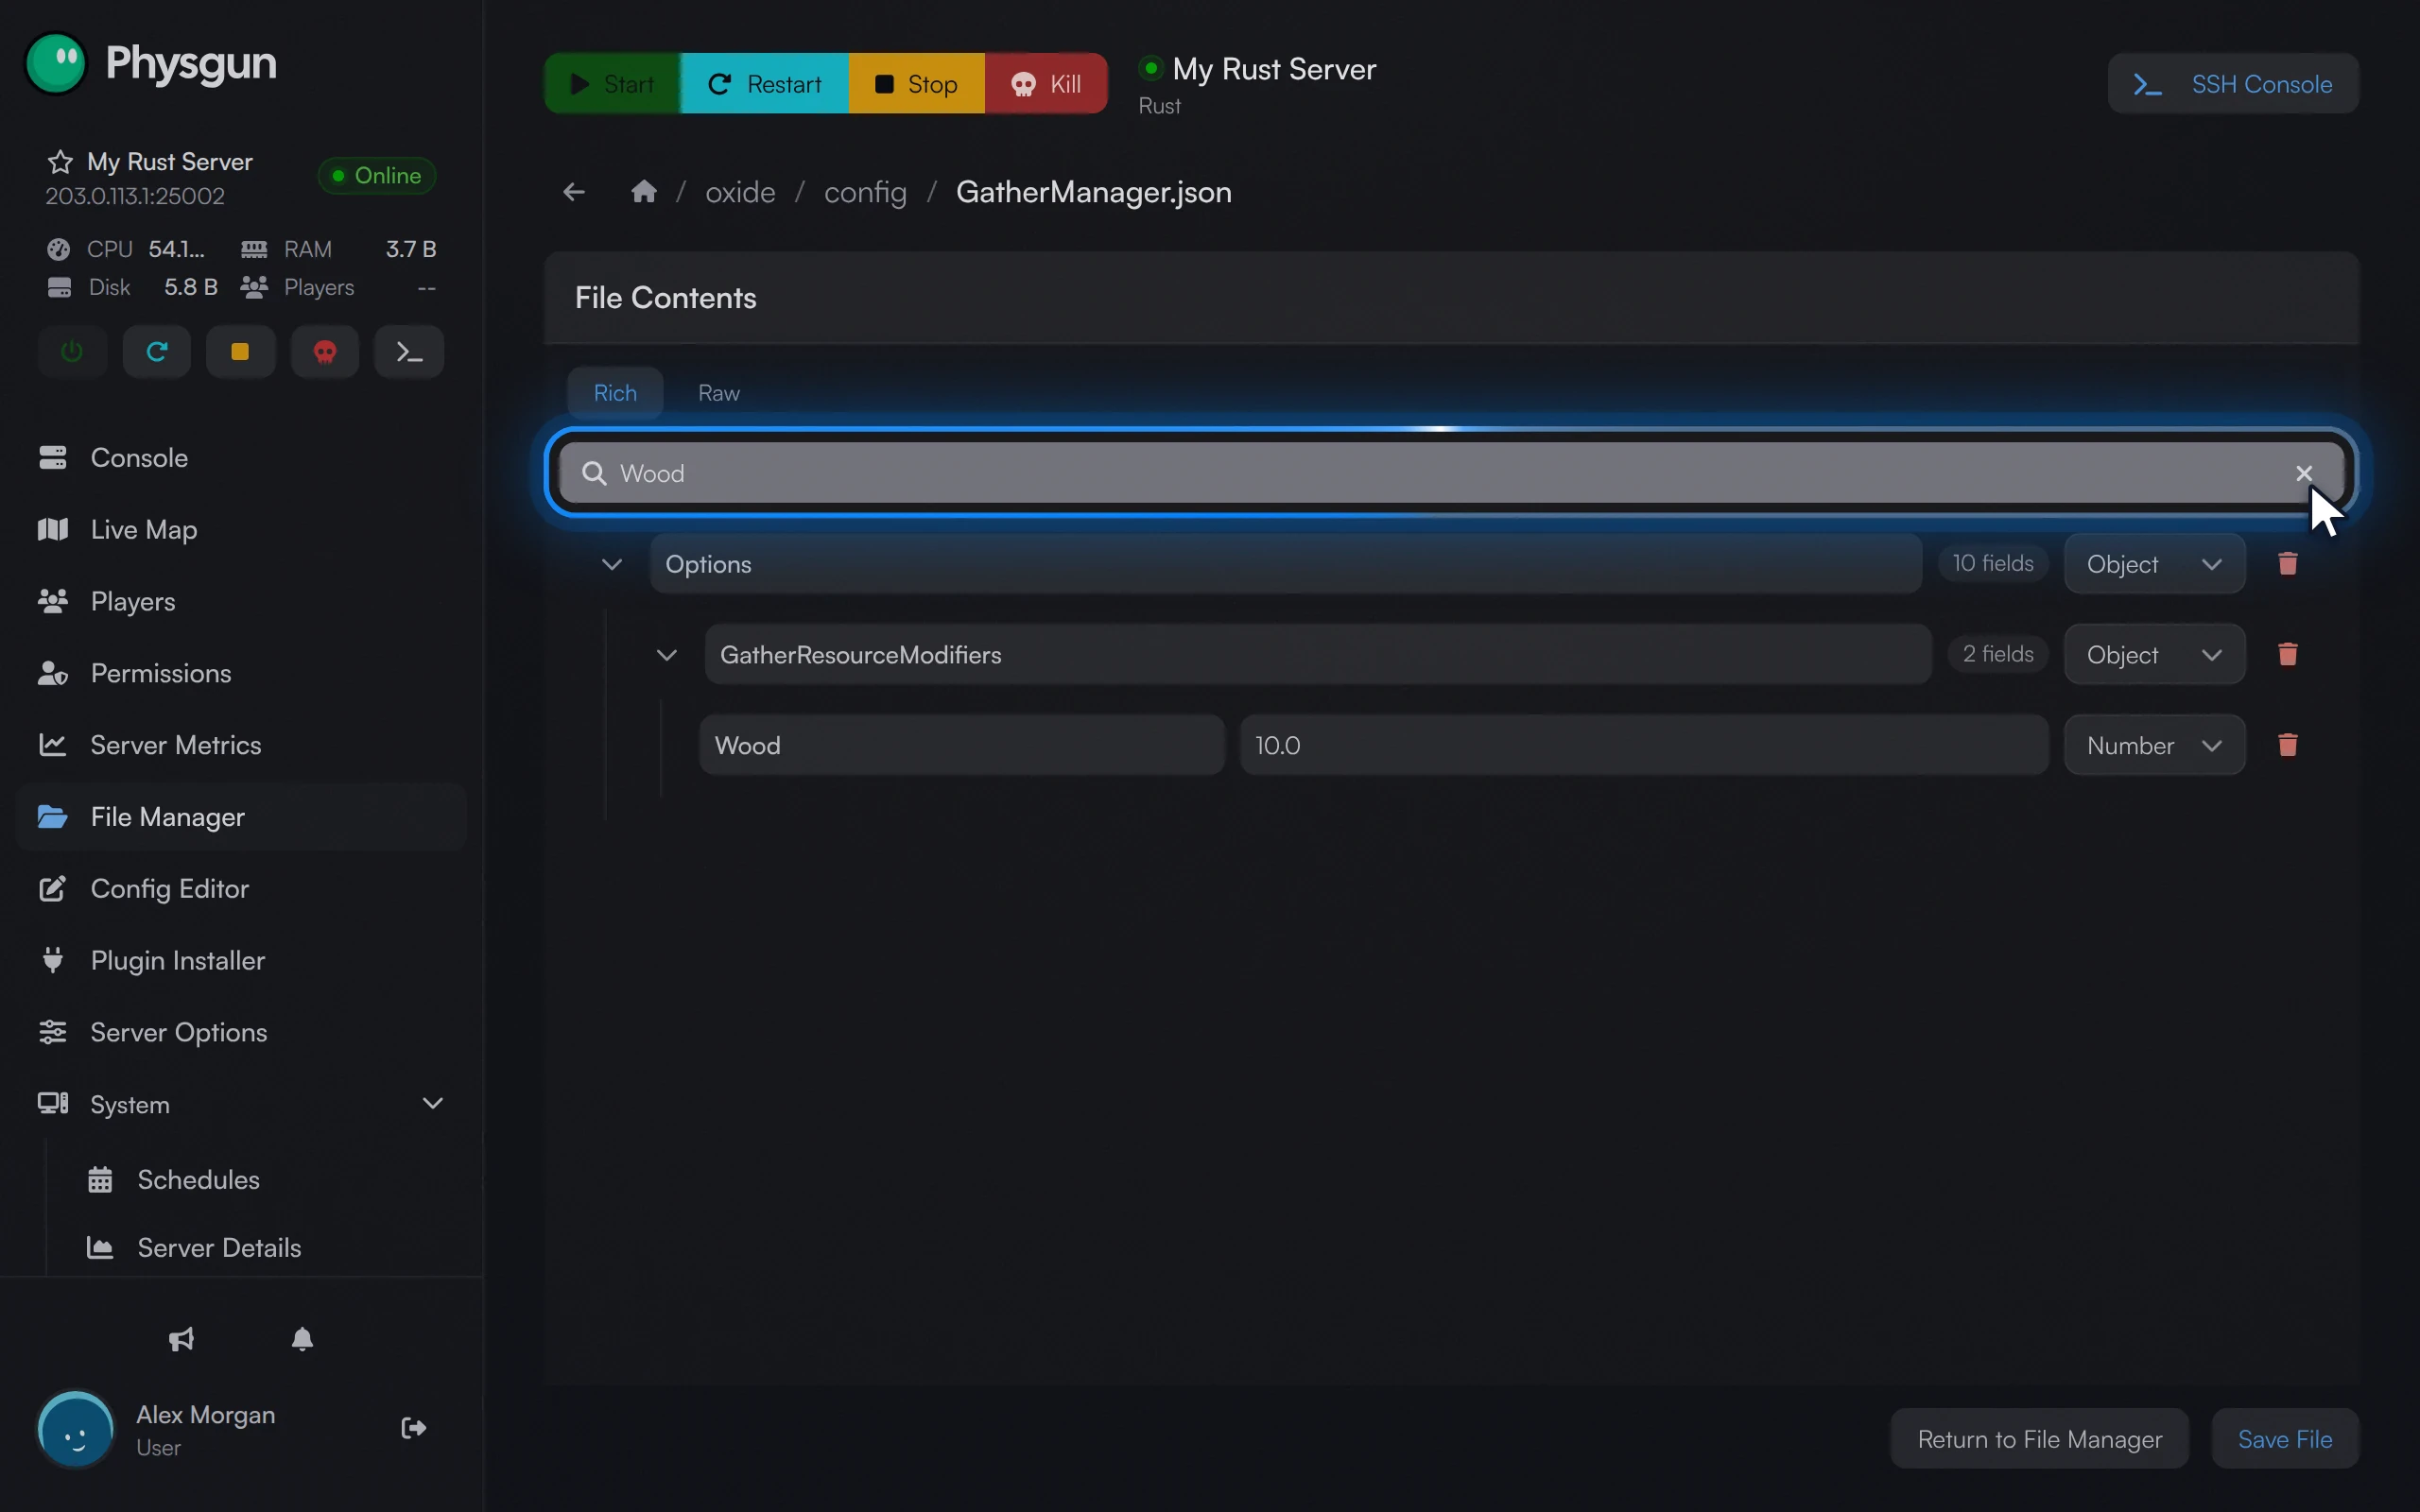The height and width of the screenshot is (1512, 2420).
Task: Click the Wood search field
Action: point(1450,473)
